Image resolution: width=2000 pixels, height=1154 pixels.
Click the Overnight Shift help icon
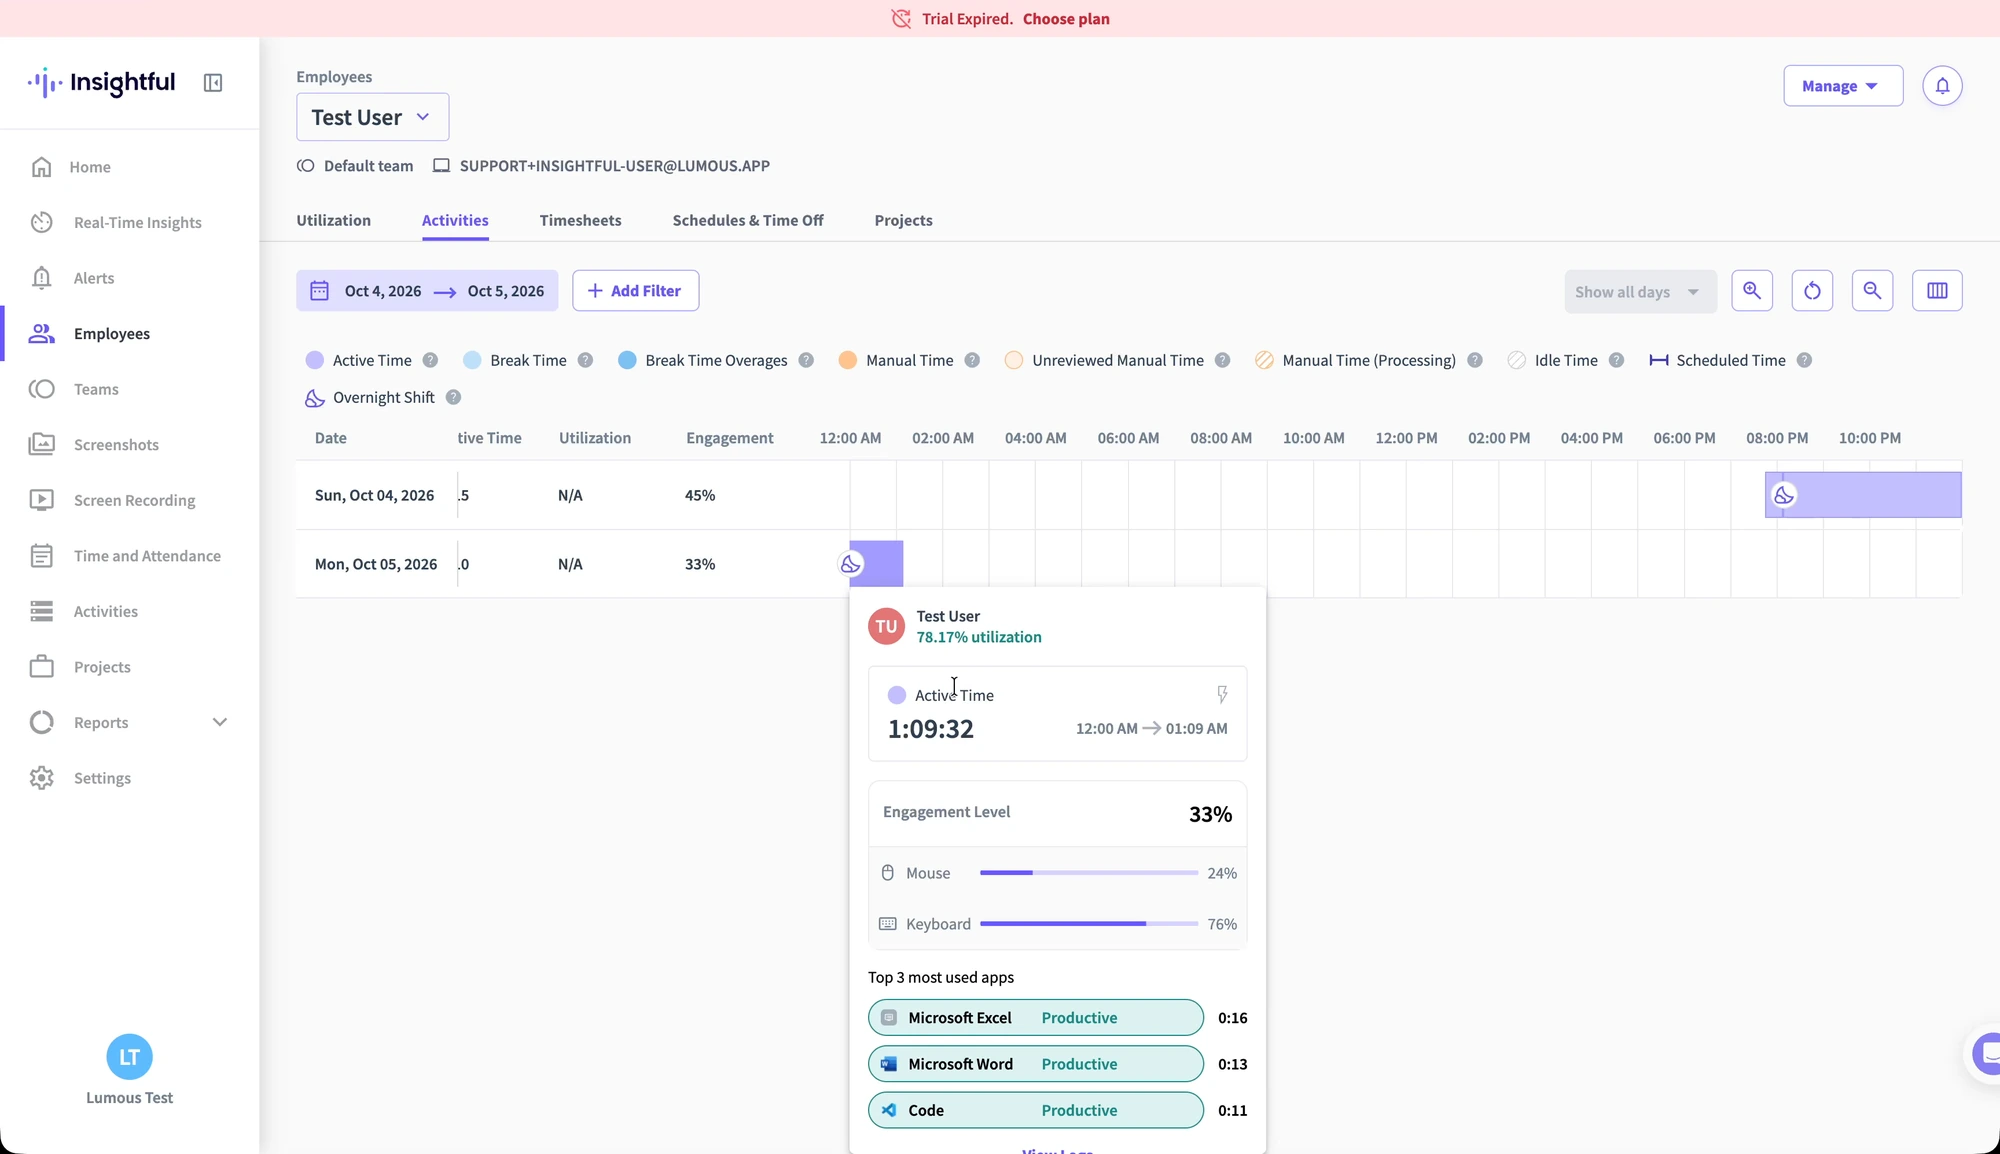point(453,397)
